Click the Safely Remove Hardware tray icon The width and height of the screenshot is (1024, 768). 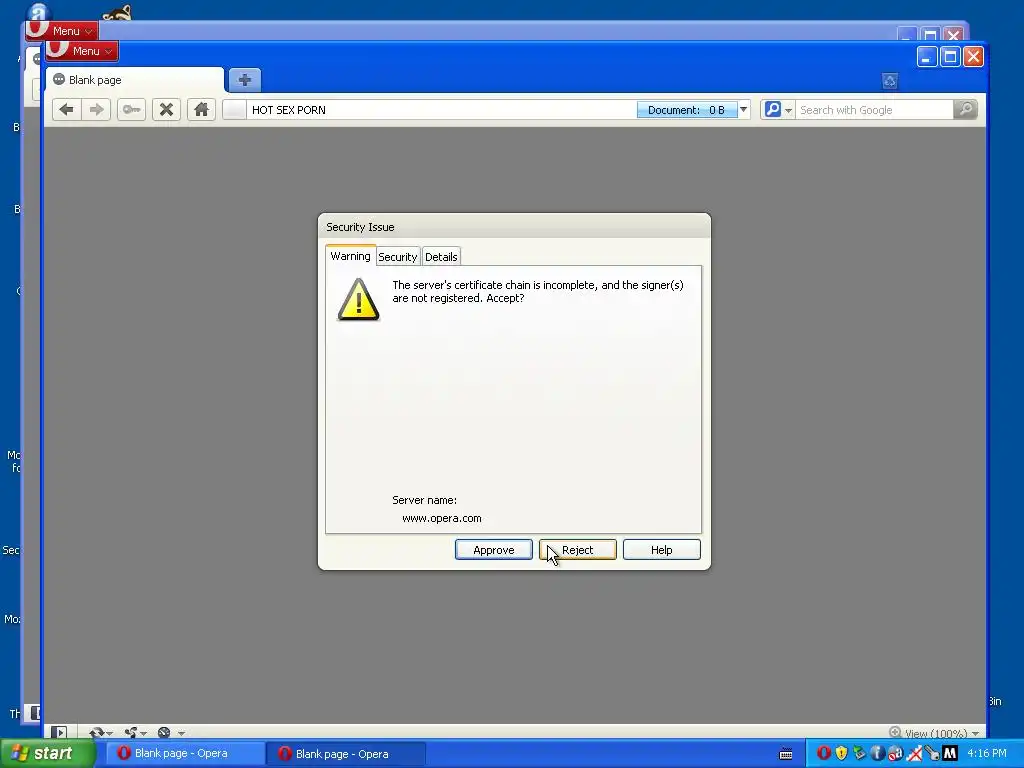pyautogui.click(x=859, y=753)
